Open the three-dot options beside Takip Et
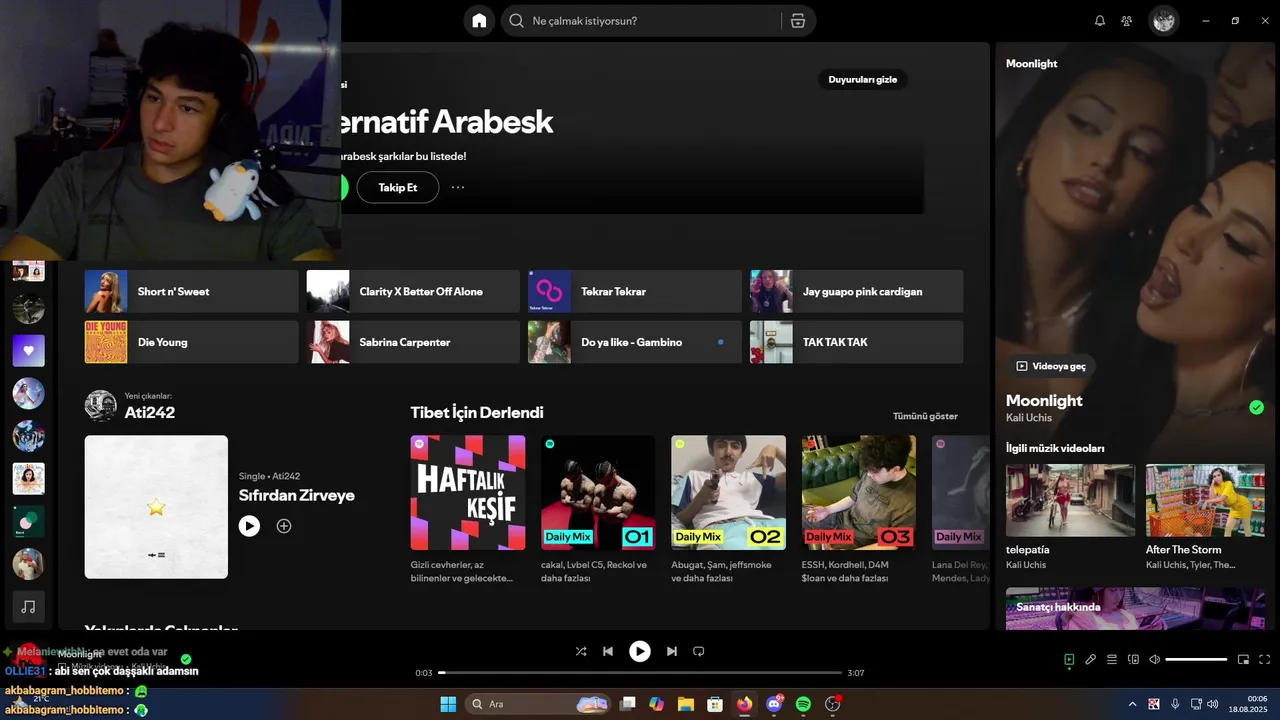 [458, 187]
